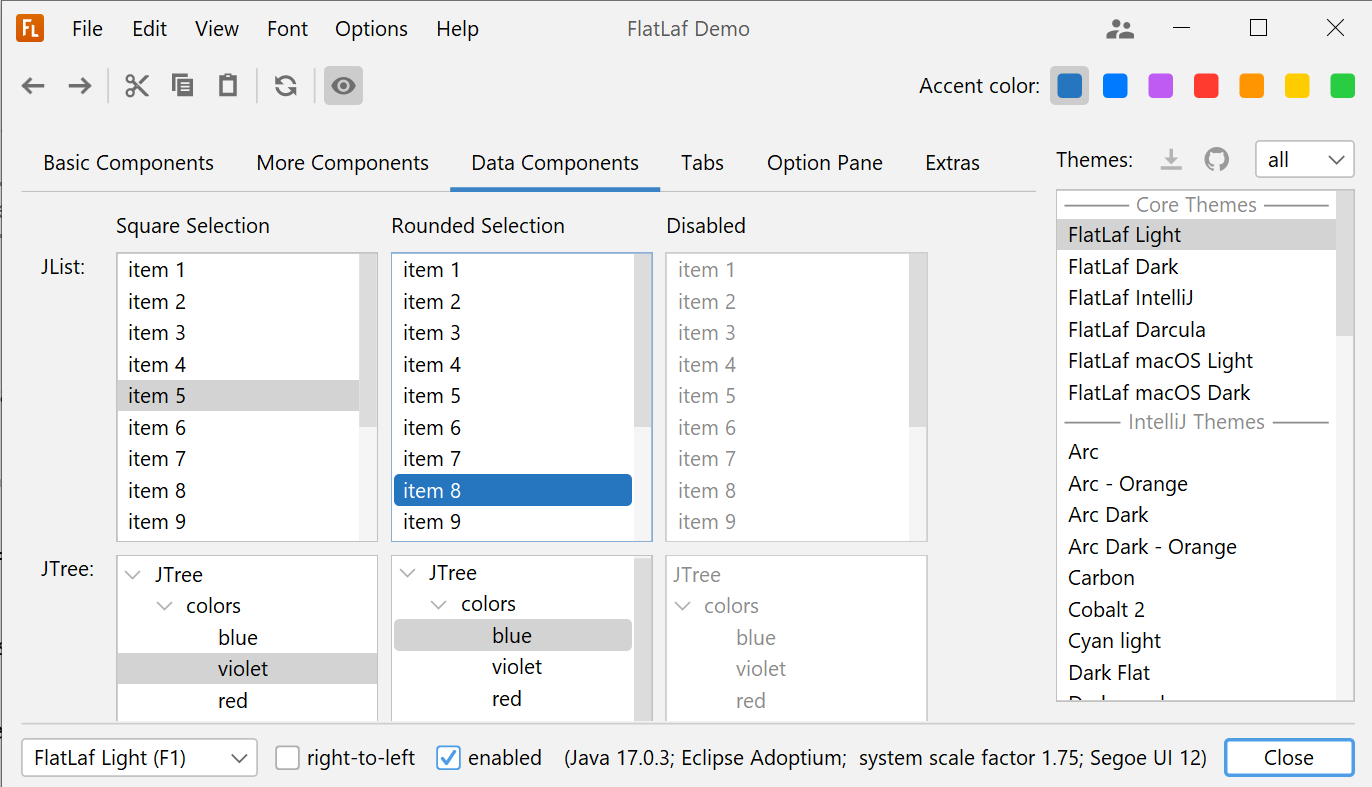Open the FlatLaf GitHub page via its icon

click(x=1216, y=159)
